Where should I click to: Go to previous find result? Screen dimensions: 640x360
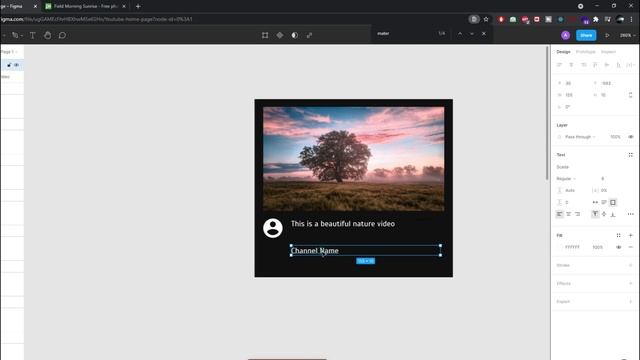(x=460, y=34)
